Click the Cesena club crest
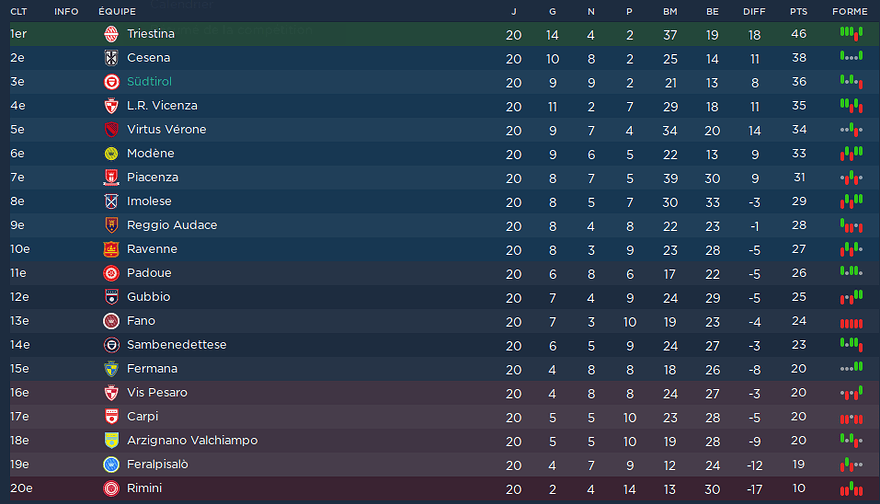This screenshot has width=880, height=504. 111,58
